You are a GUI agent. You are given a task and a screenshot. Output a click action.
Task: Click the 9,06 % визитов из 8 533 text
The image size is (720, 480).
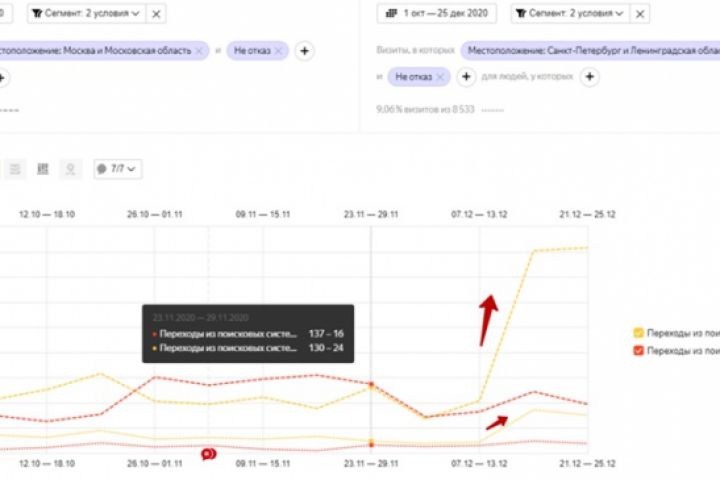click(425, 109)
